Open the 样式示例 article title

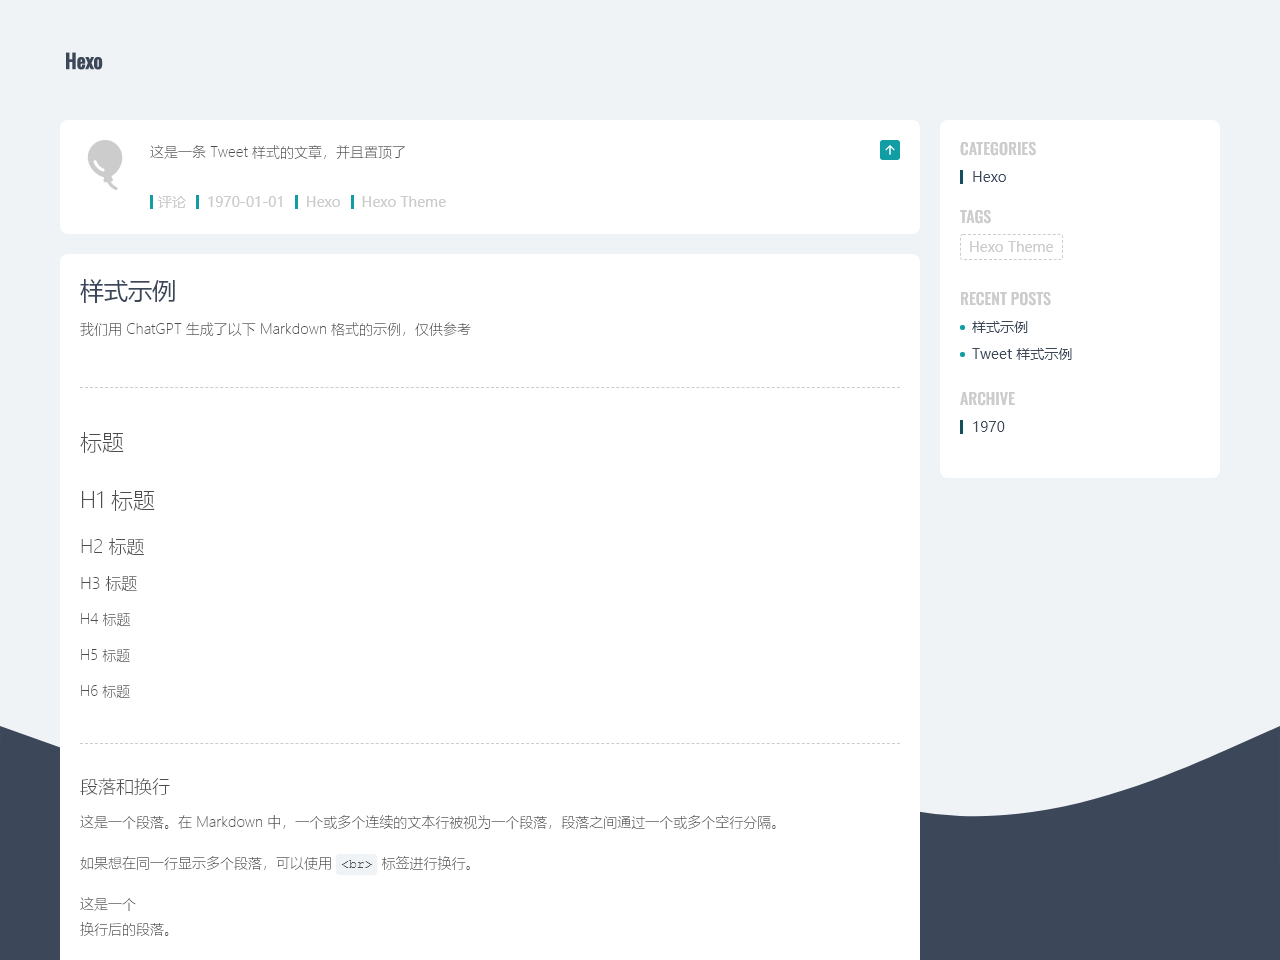[x=128, y=291]
